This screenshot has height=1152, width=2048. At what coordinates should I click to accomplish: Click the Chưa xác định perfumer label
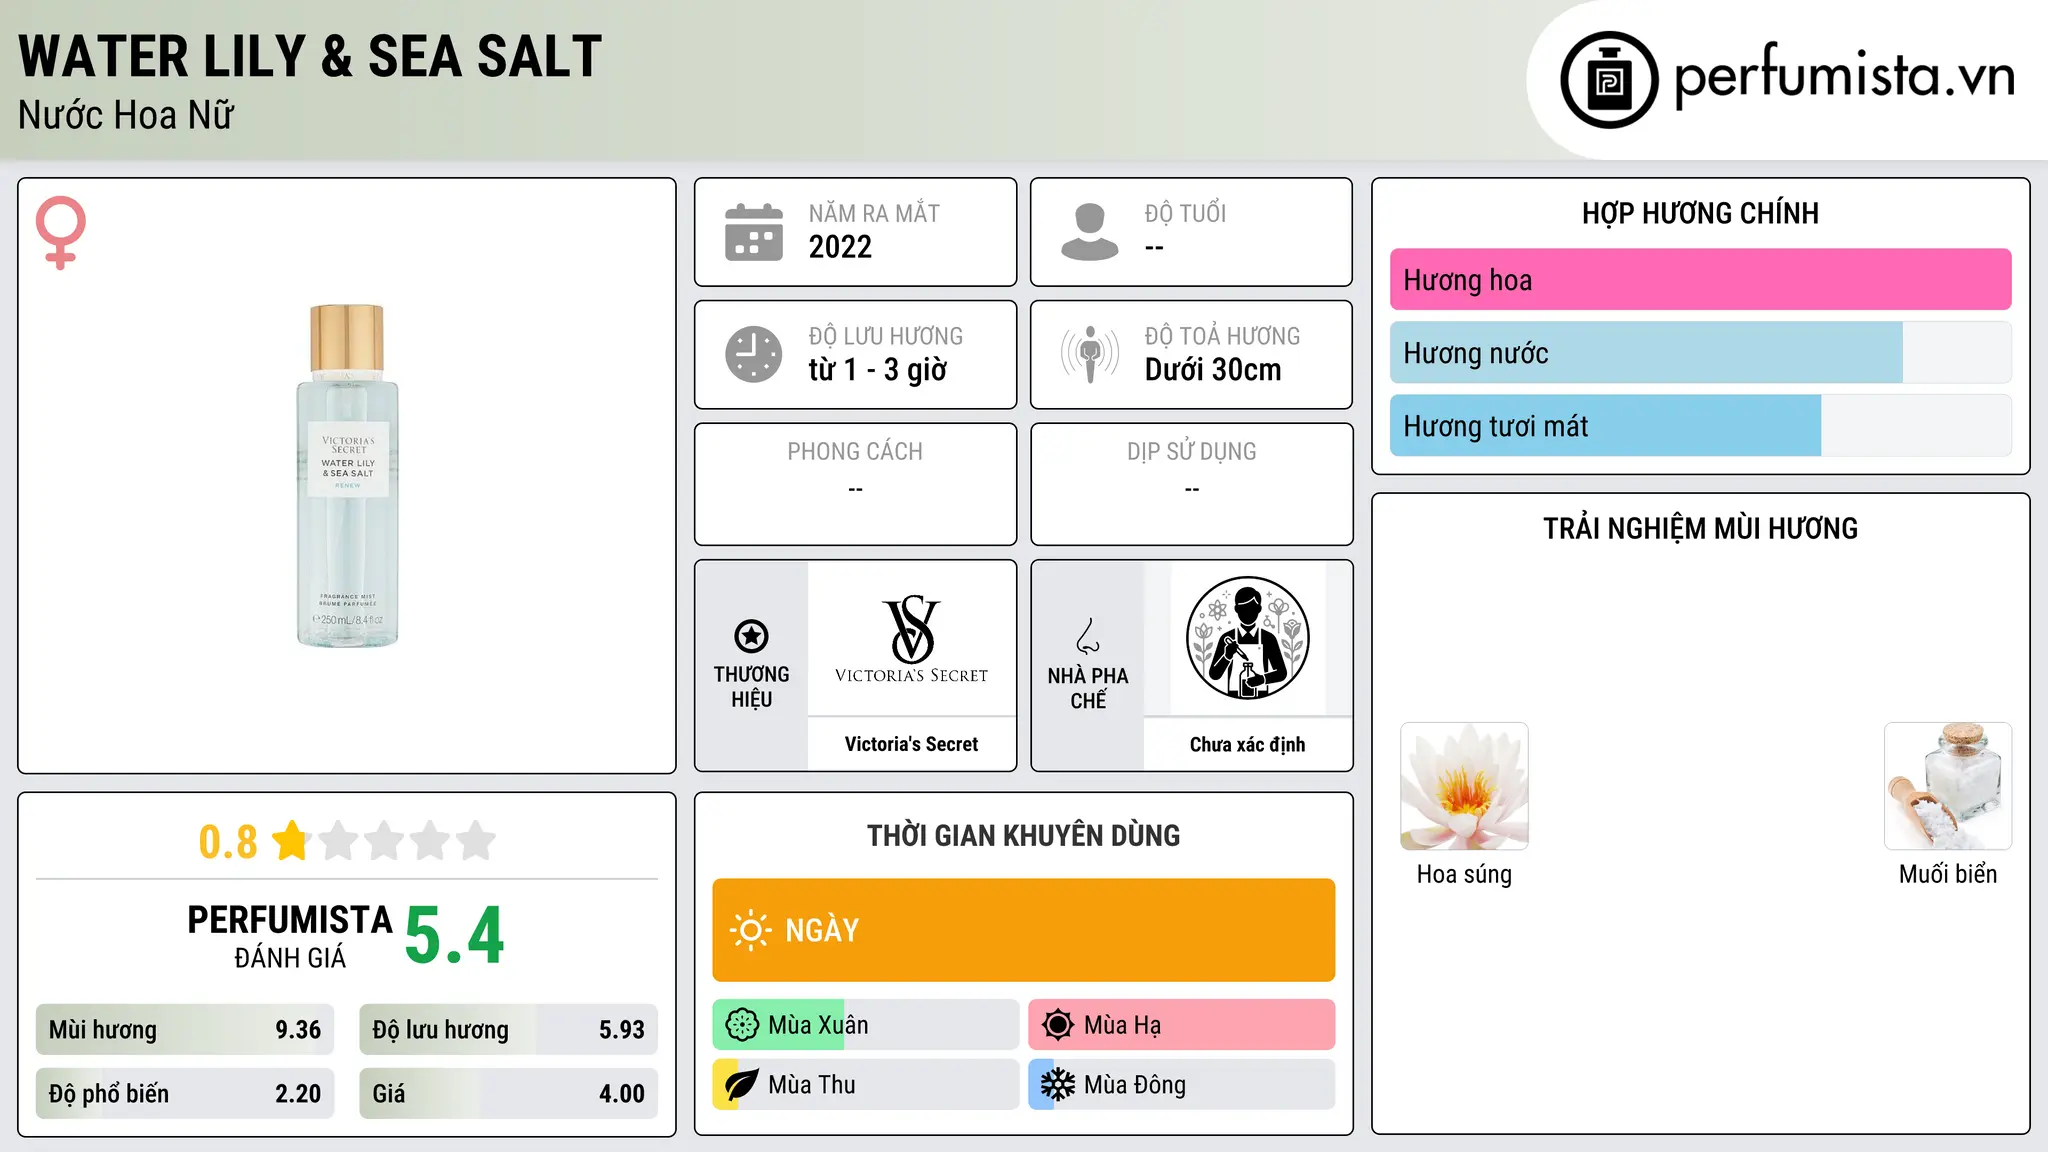[x=1247, y=744]
